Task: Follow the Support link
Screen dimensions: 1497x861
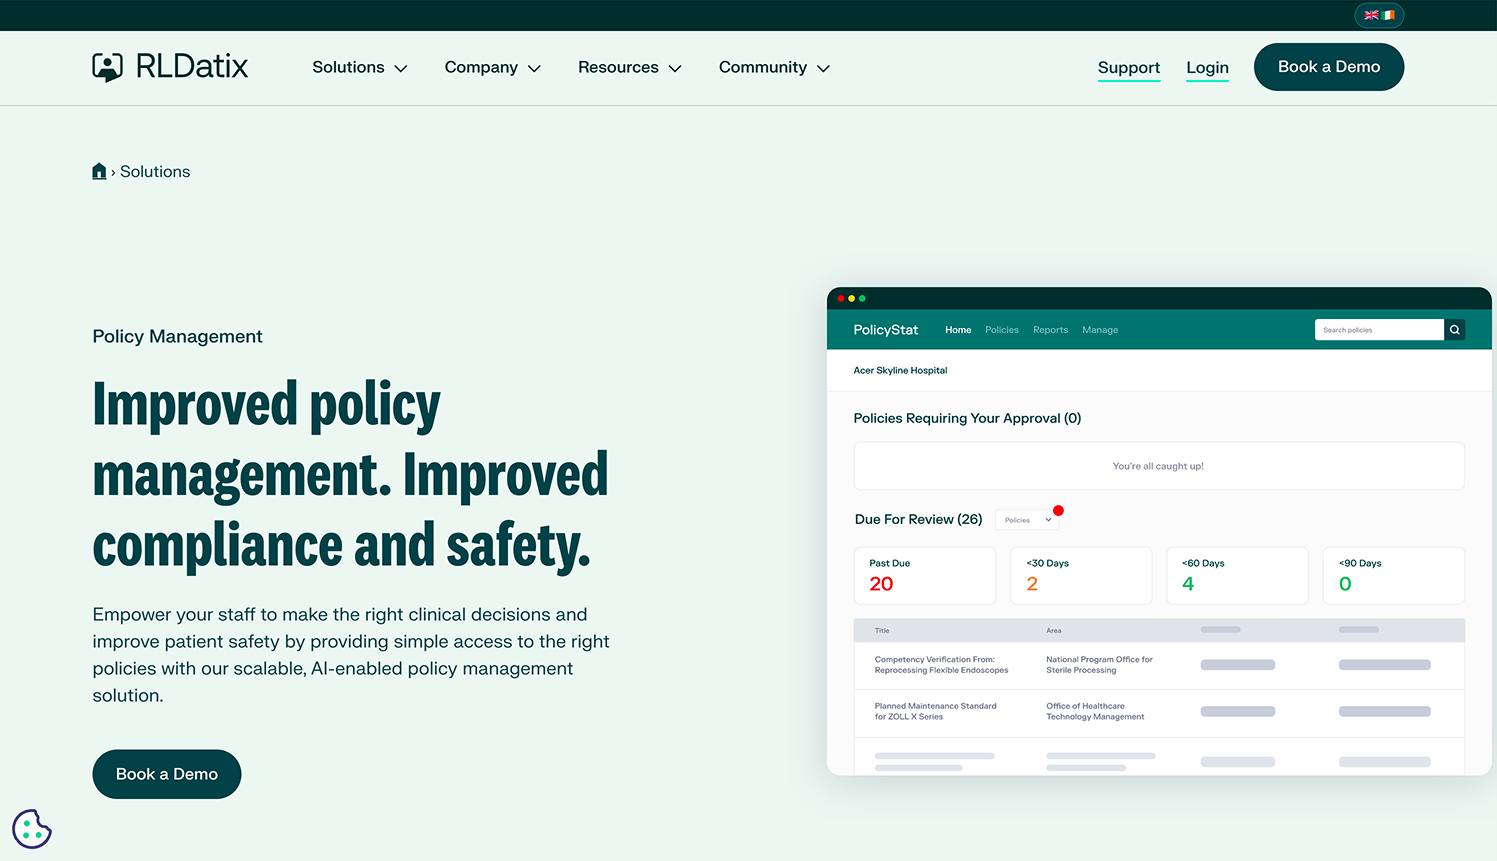Action: point(1128,68)
